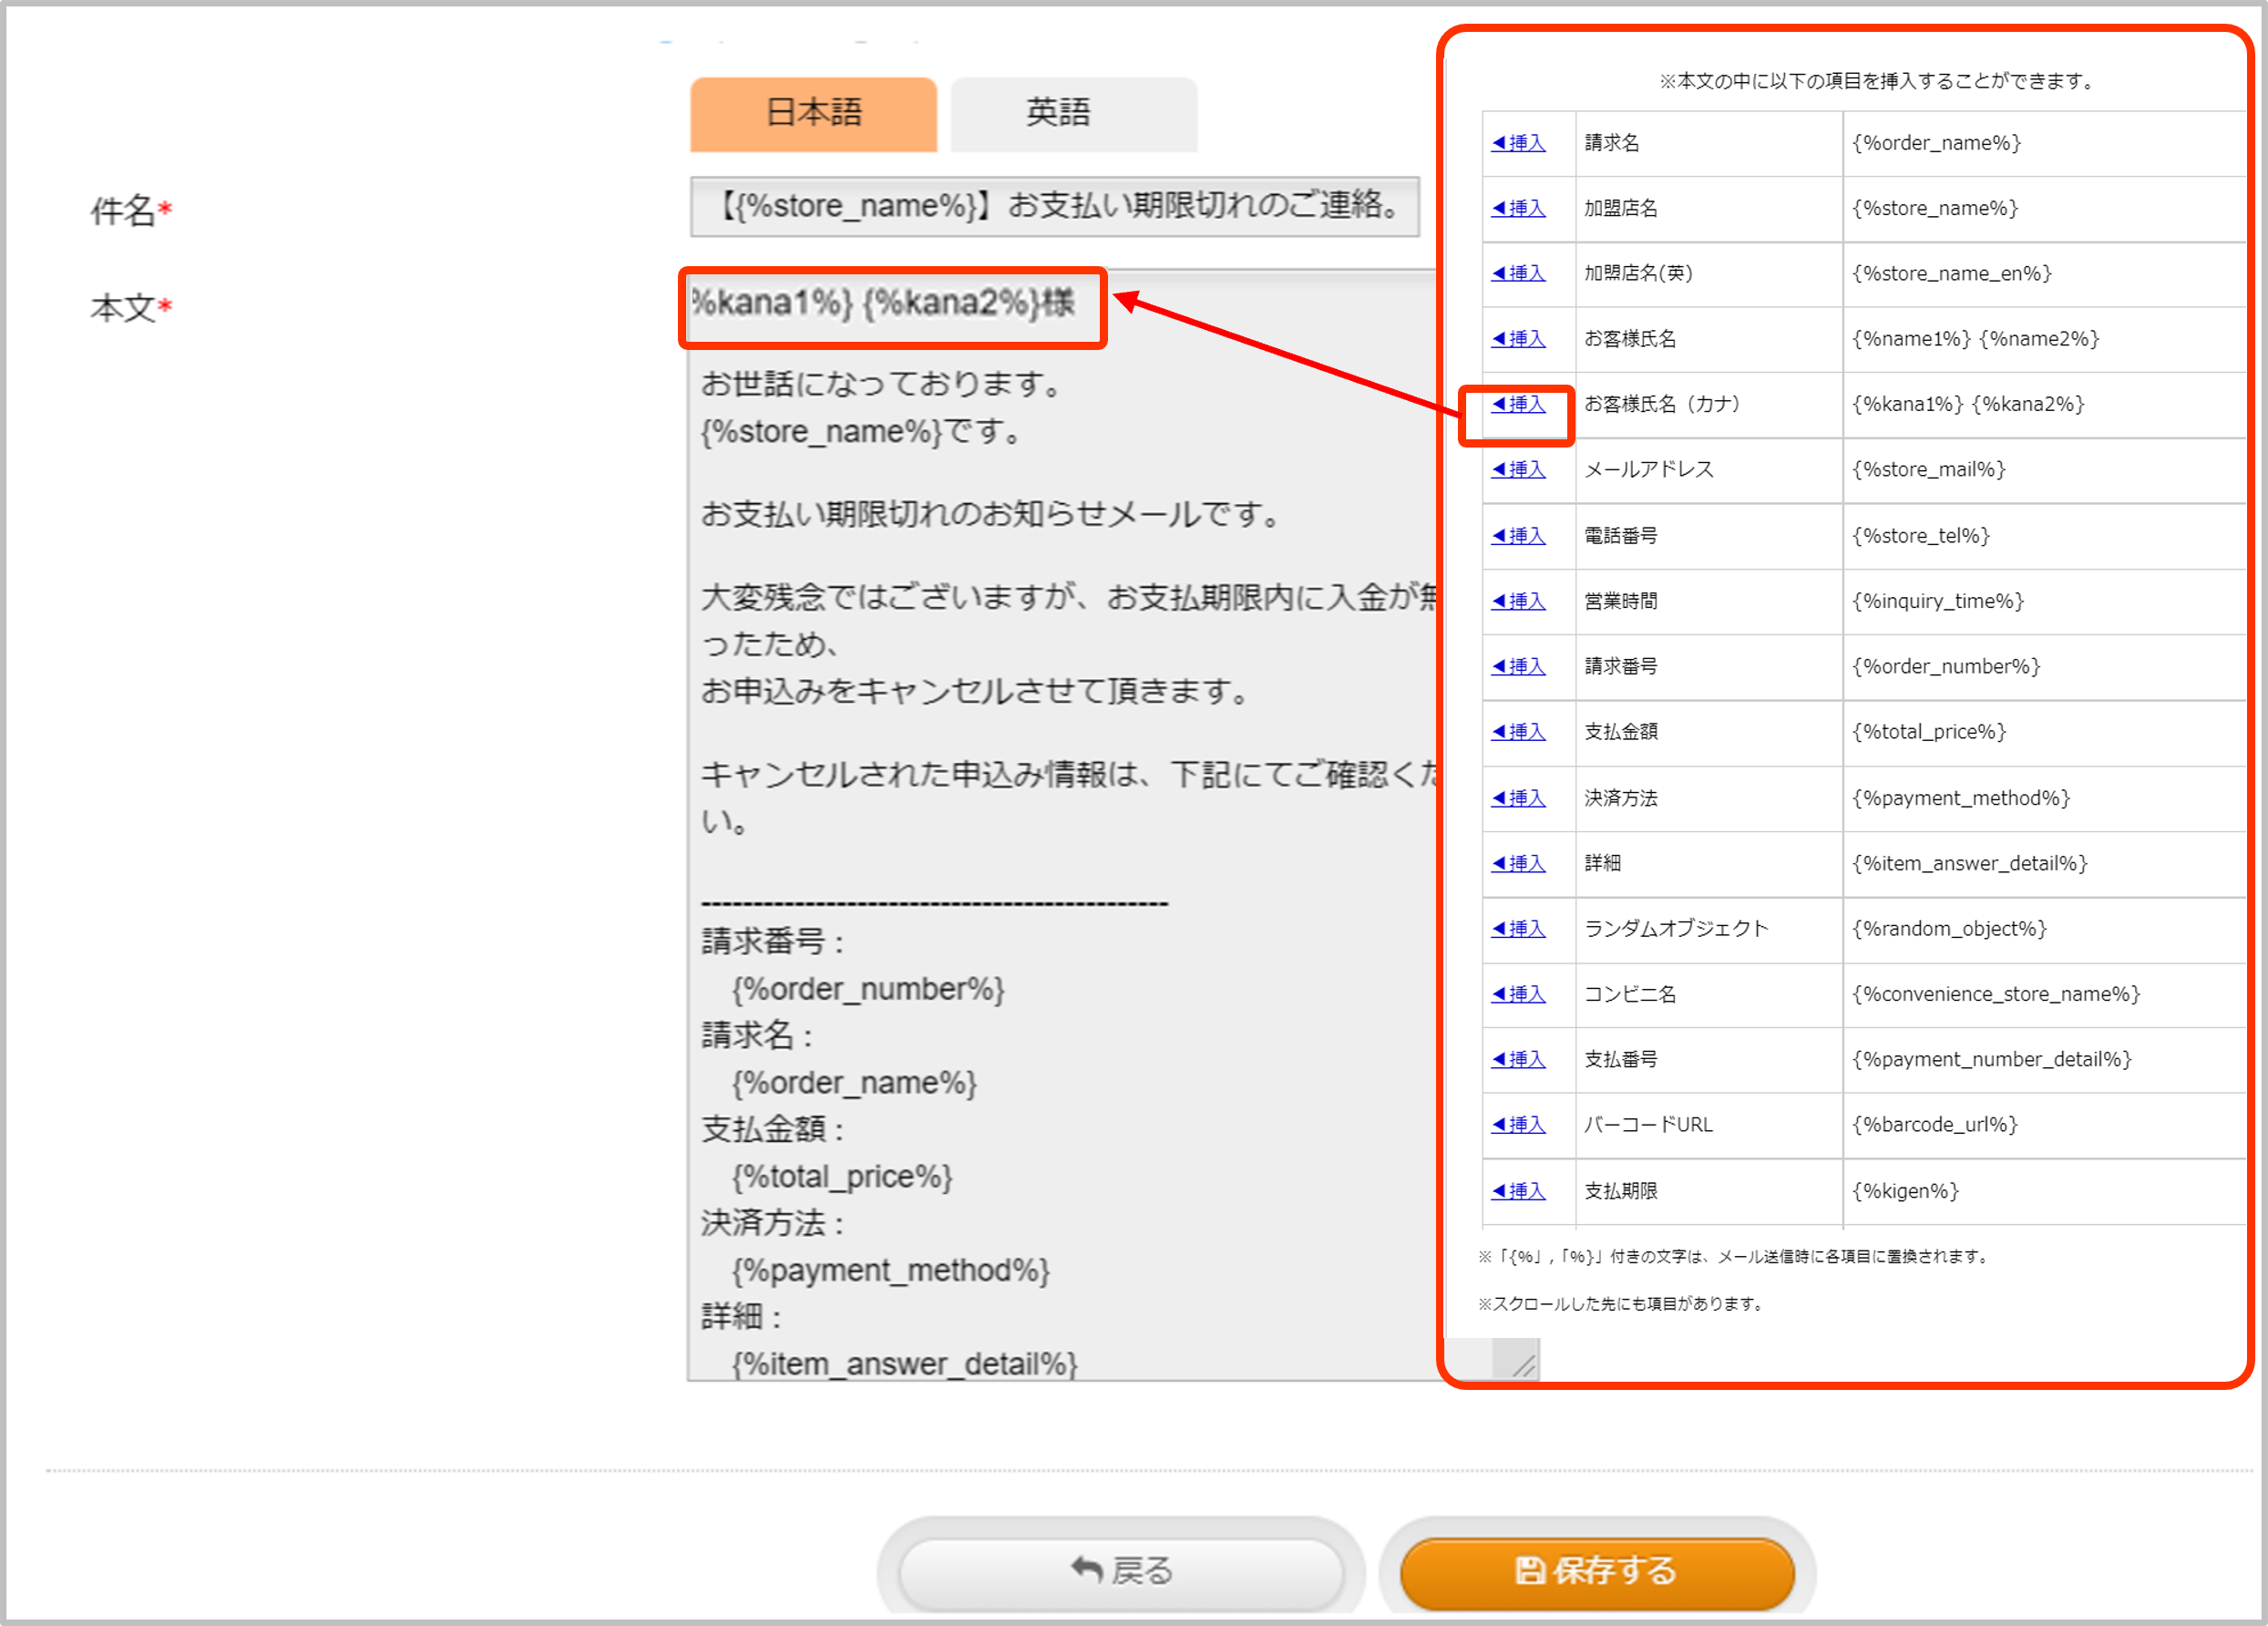The width and height of the screenshot is (2268, 1626).
Task: Insert the 請求番号 placeholder
Action: (x=1518, y=666)
